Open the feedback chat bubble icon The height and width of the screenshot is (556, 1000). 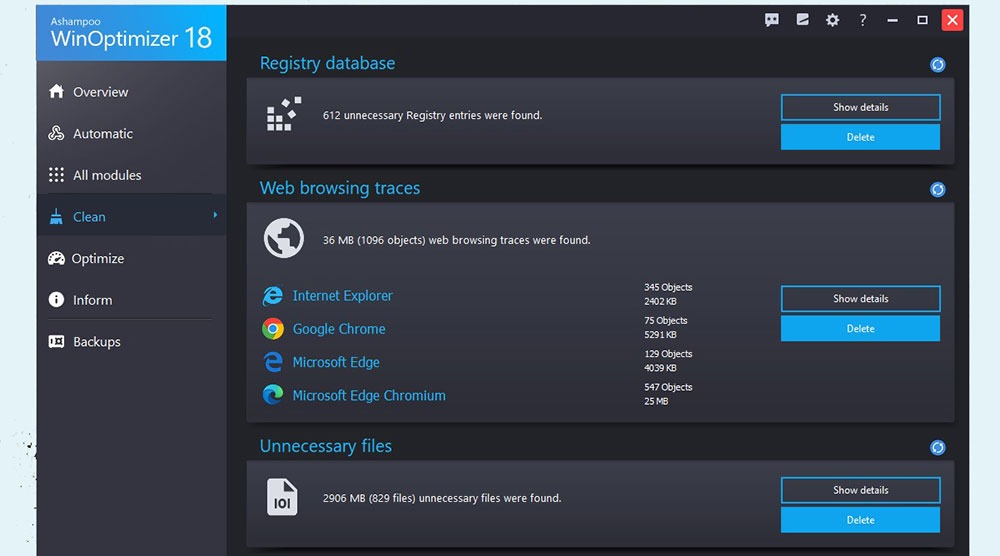point(772,20)
